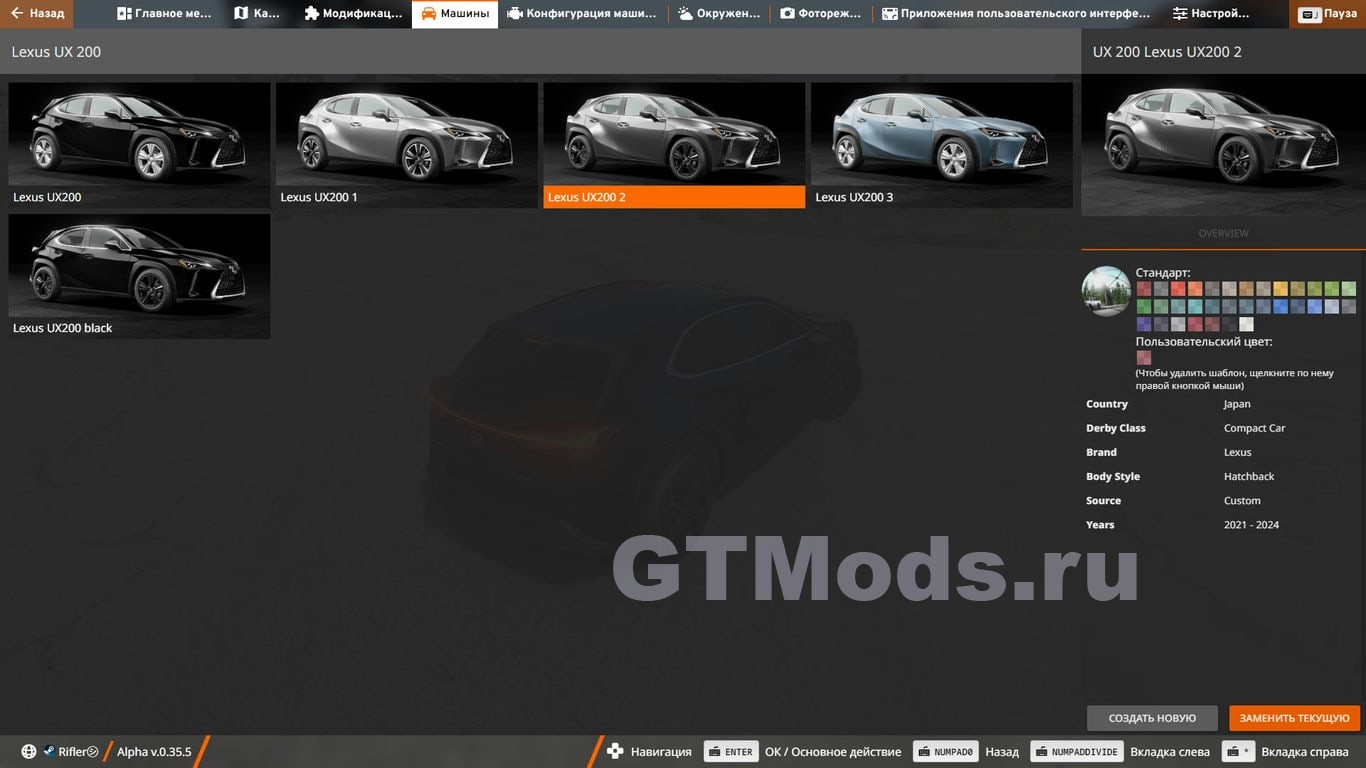The width and height of the screenshot is (1366, 768).
Task: Select the Машины vehicles tab
Action: [x=455, y=14]
